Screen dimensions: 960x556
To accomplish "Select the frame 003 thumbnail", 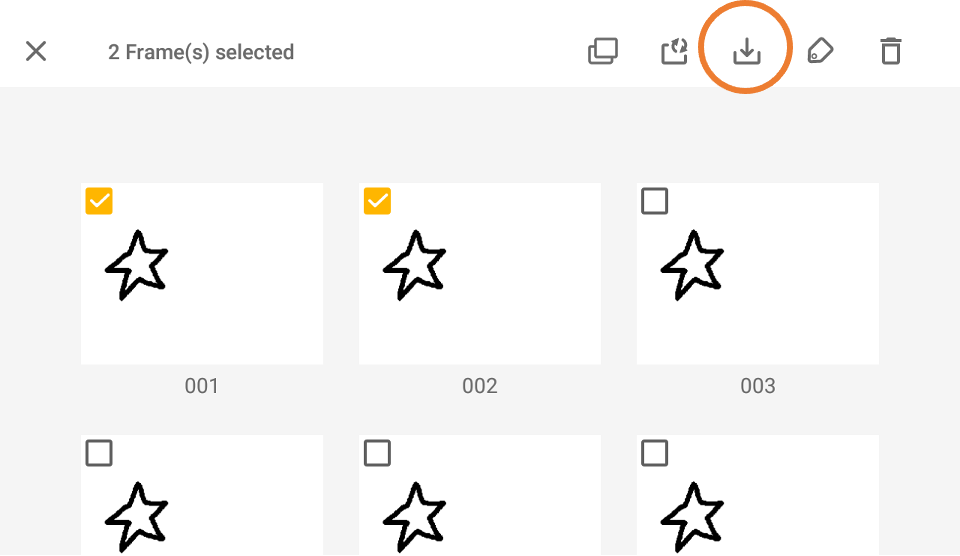I will click(x=758, y=274).
